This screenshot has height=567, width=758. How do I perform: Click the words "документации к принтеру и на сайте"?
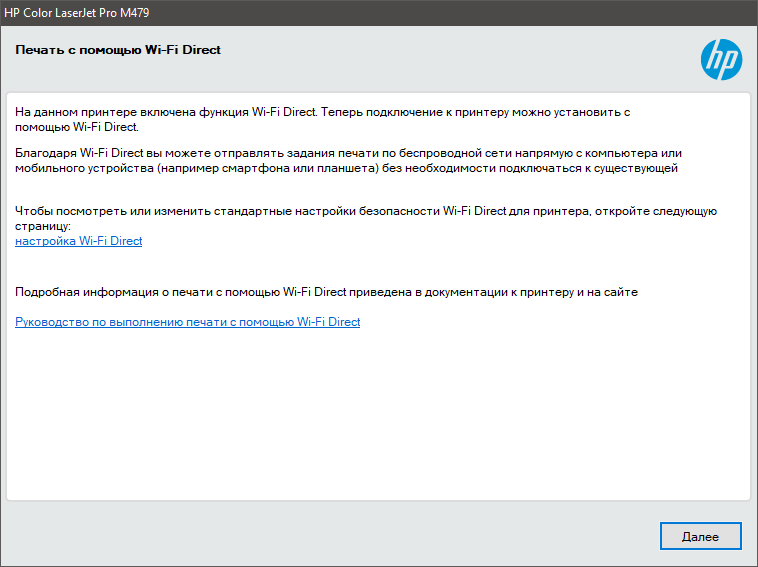click(539, 292)
